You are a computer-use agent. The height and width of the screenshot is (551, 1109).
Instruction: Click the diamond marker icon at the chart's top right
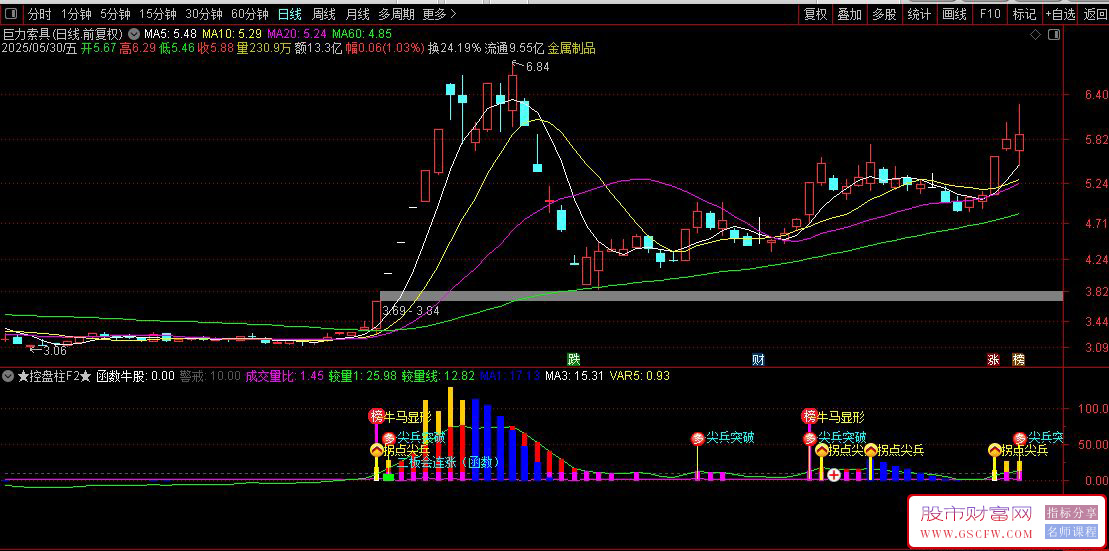click(1035, 34)
